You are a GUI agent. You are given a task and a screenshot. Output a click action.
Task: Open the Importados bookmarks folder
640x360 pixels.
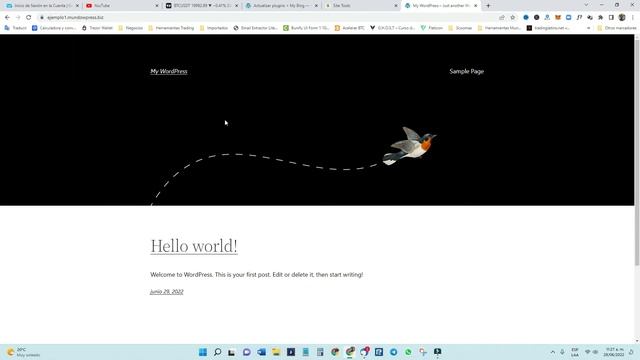(214, 28)
